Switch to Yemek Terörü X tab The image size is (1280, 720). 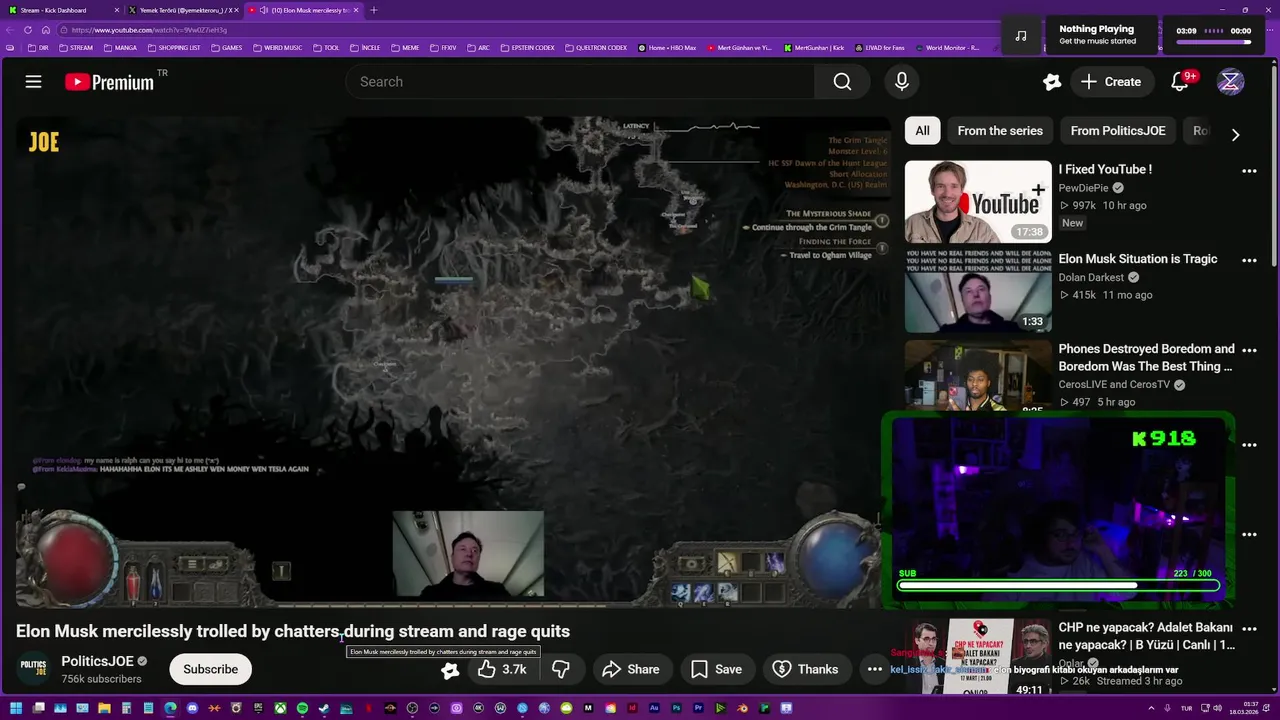pos(185,10)
